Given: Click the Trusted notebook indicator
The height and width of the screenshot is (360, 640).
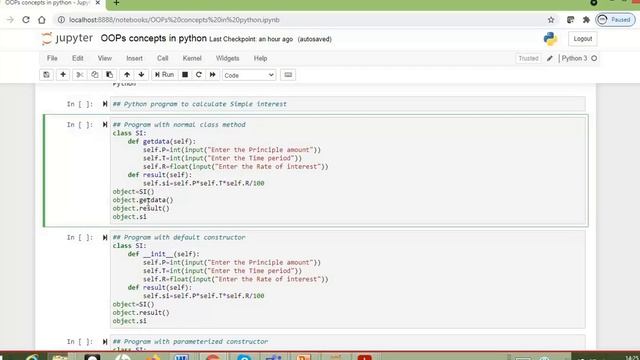Looking at the screenshot, I should pyautogui.click(x=528, y=58).
